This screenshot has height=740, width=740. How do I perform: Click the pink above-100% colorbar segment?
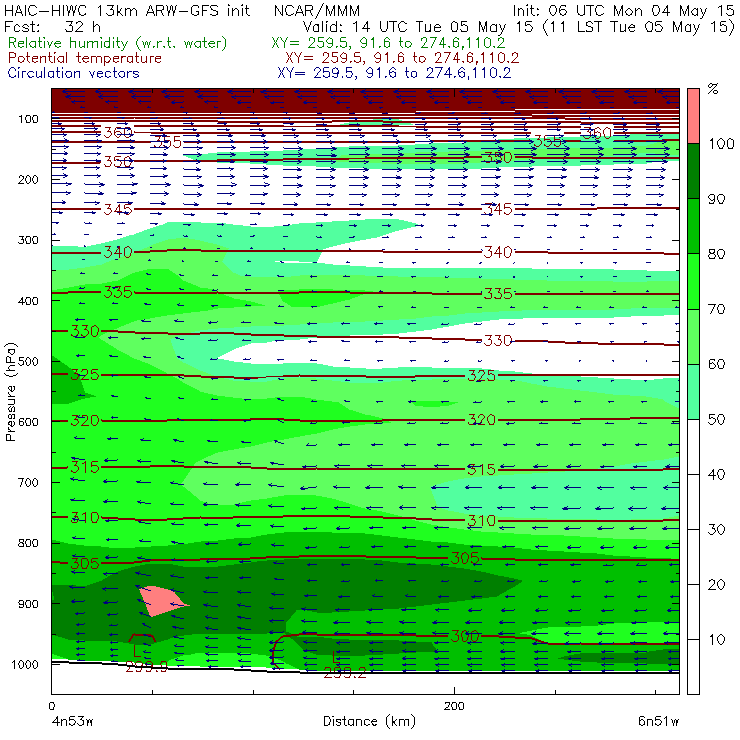693,116
